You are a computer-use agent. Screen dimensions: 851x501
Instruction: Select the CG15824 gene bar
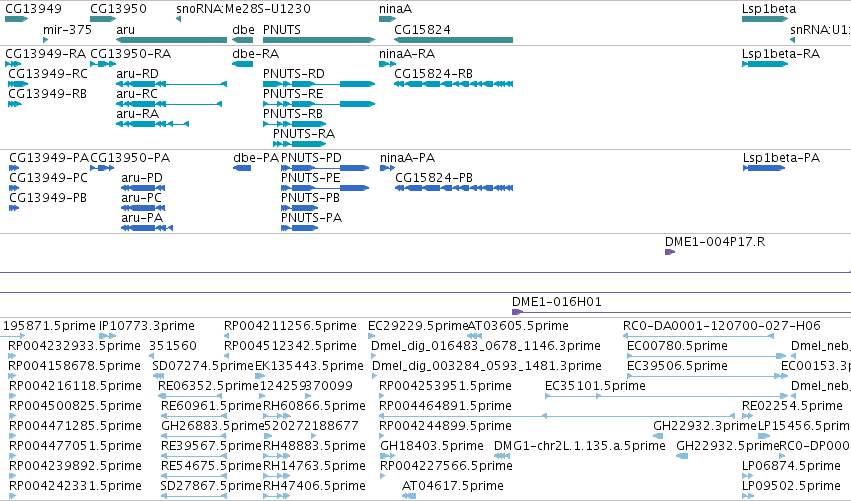pos(453,40)
